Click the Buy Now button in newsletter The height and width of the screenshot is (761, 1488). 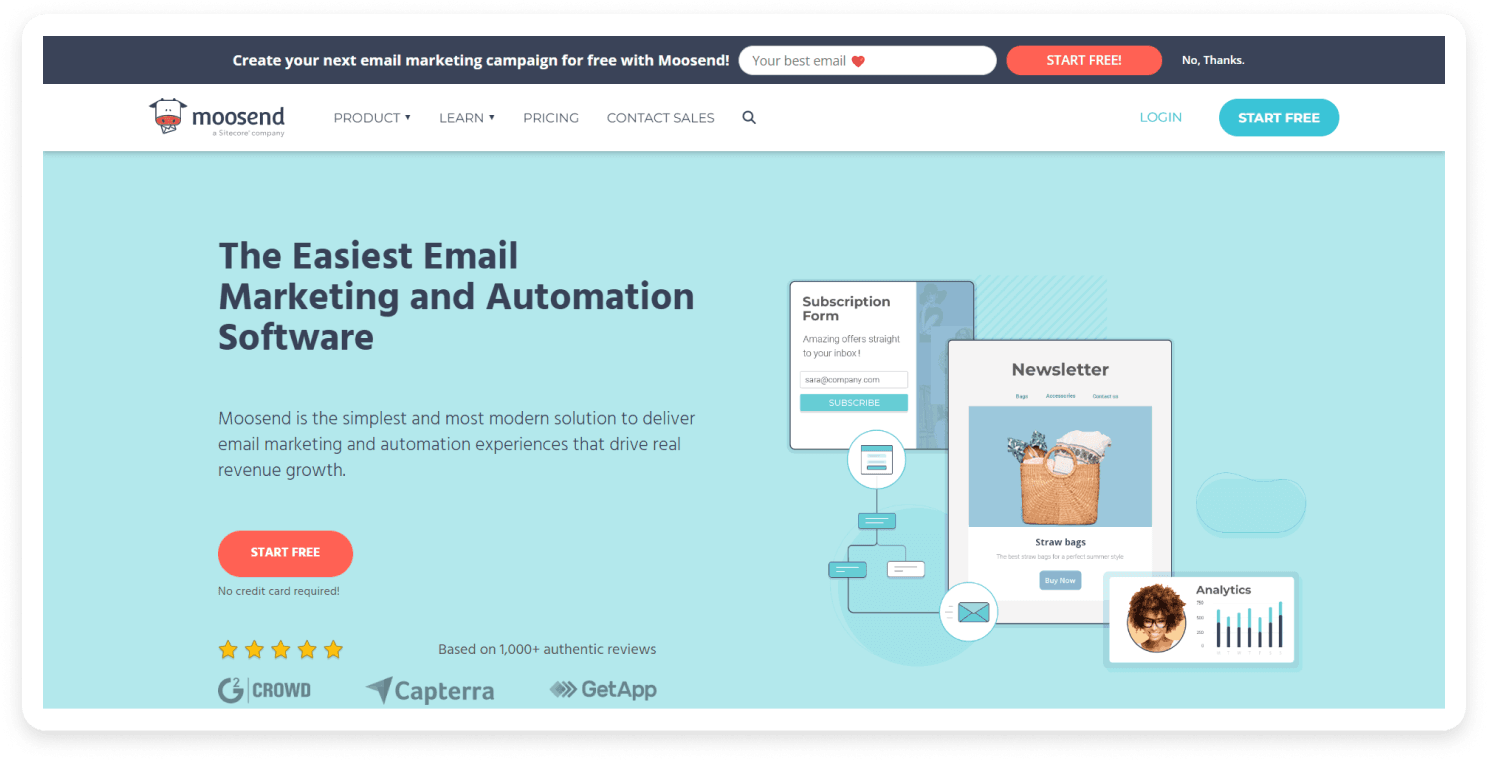[x=1060, y=580]
